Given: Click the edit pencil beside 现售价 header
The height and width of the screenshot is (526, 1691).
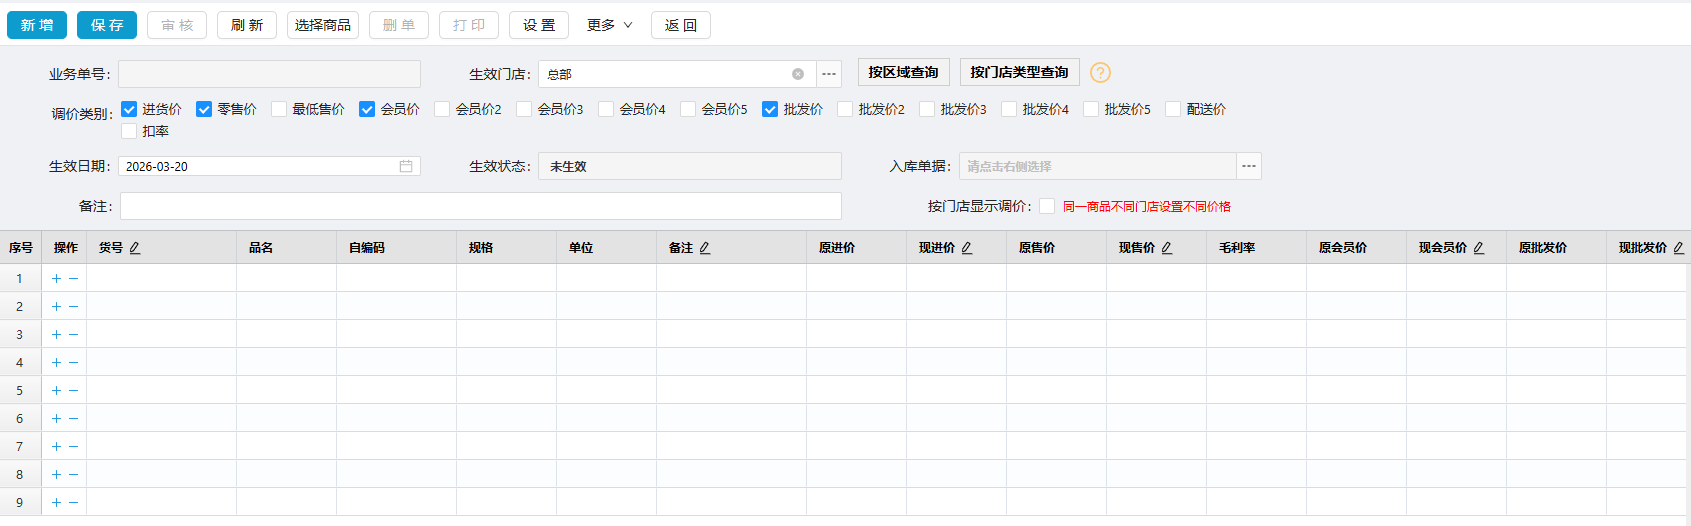Looking at the screenshot, I should tap(1167, 248).
